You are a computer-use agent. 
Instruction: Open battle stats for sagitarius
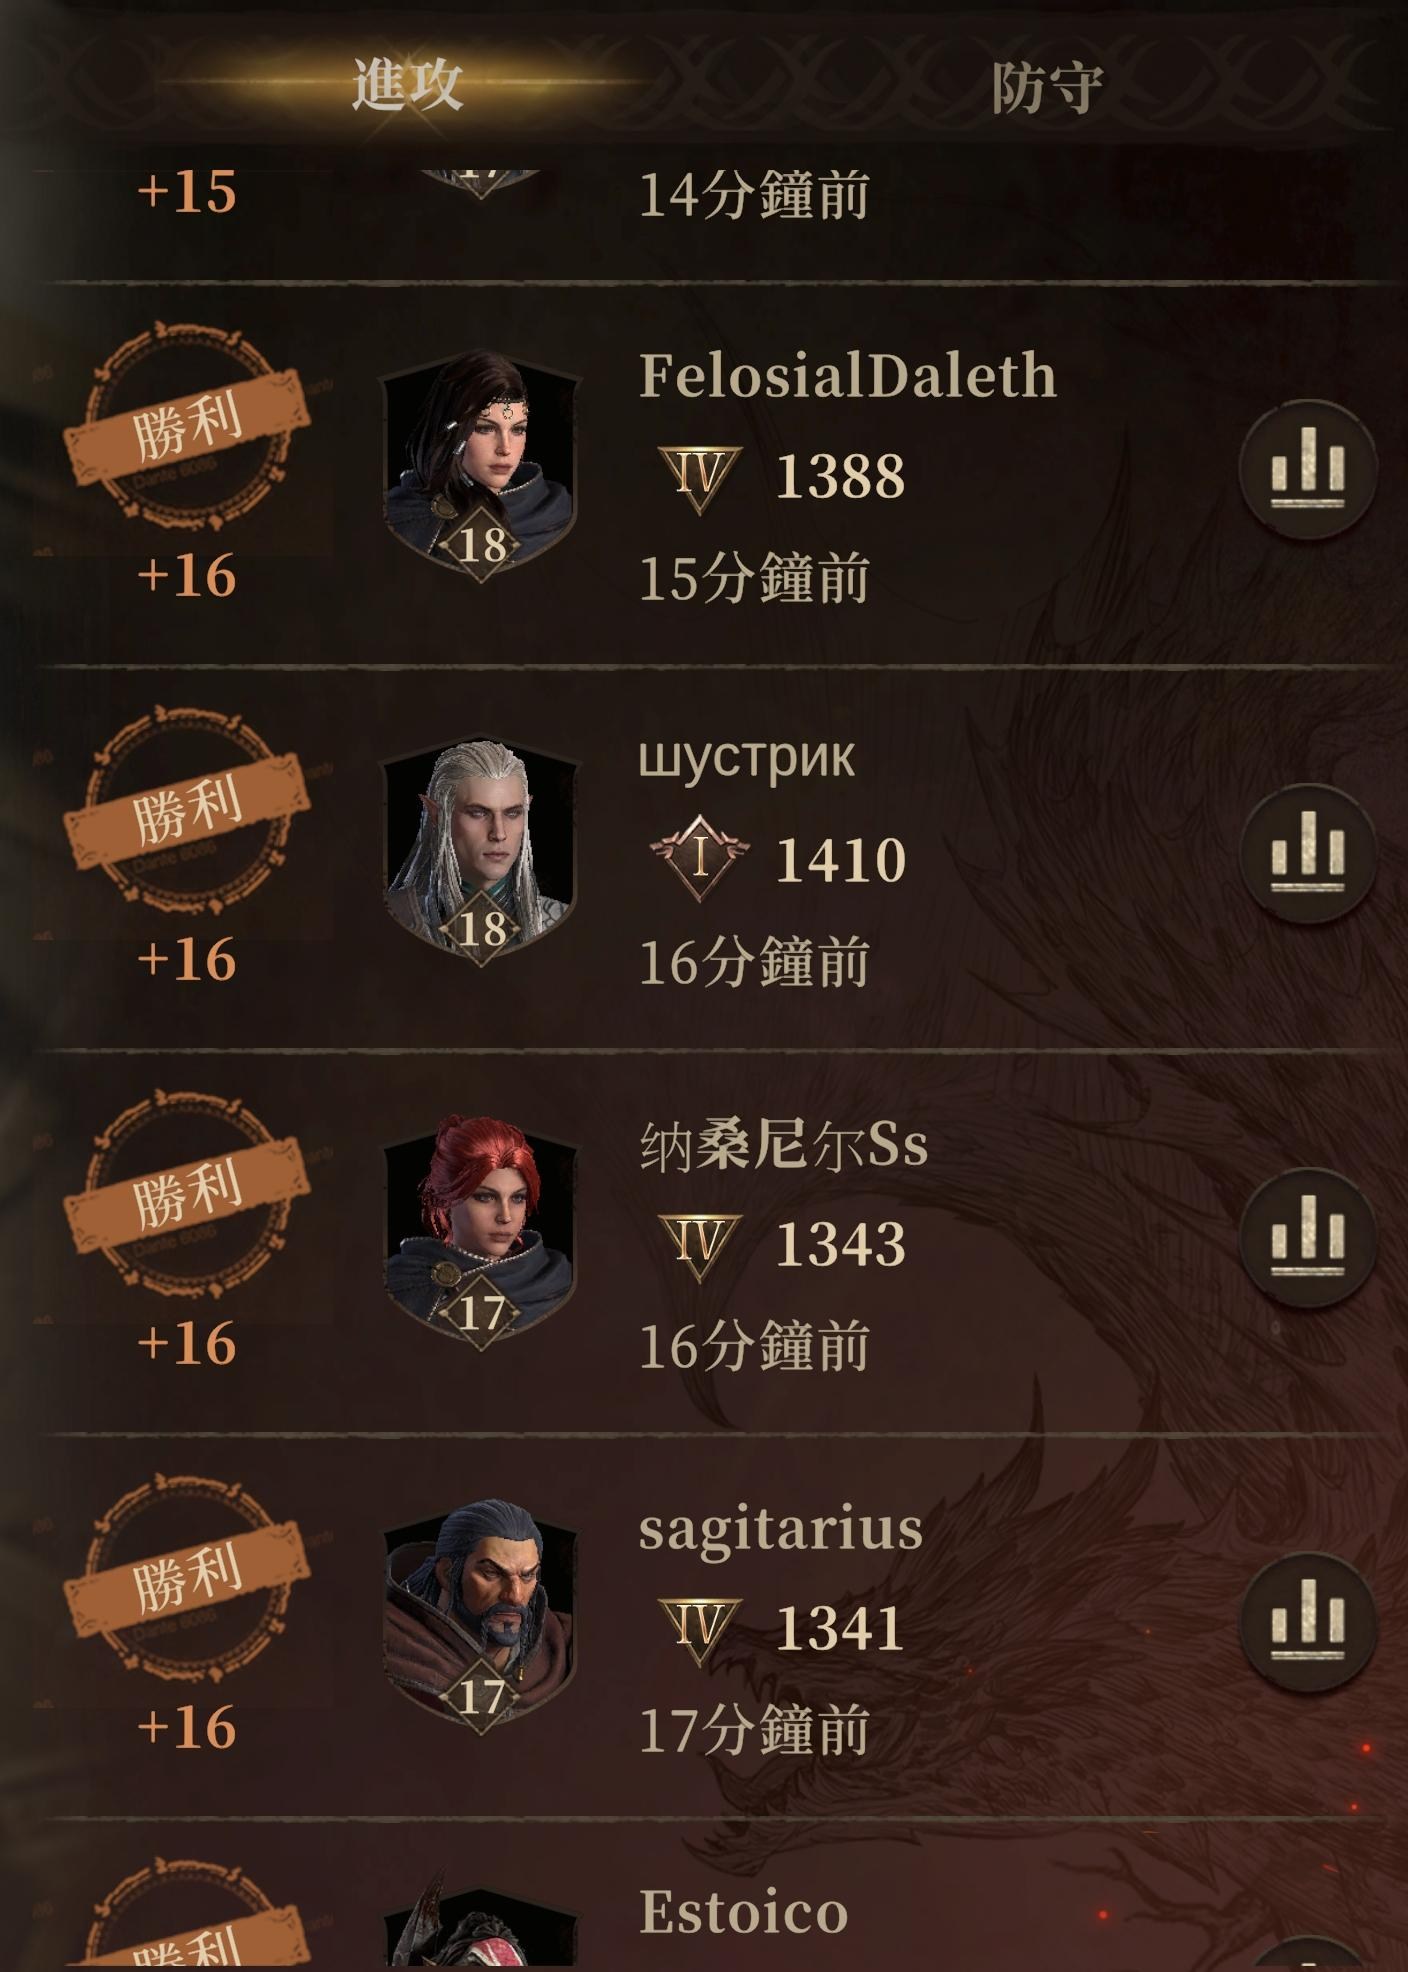[x=1308, y=1621]
